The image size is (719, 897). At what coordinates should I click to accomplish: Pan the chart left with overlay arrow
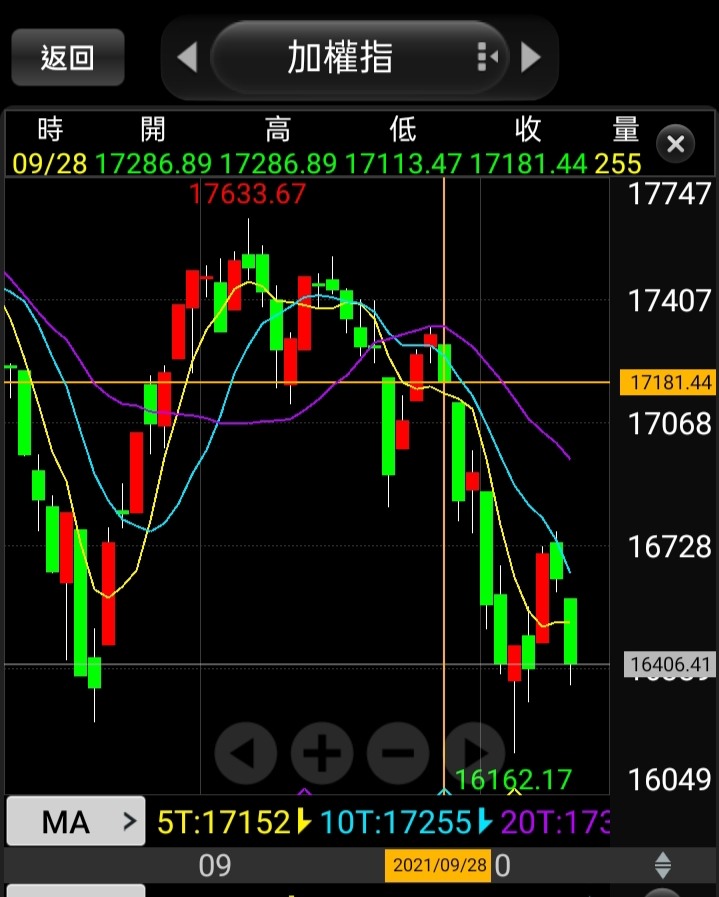tap(246, 753)
